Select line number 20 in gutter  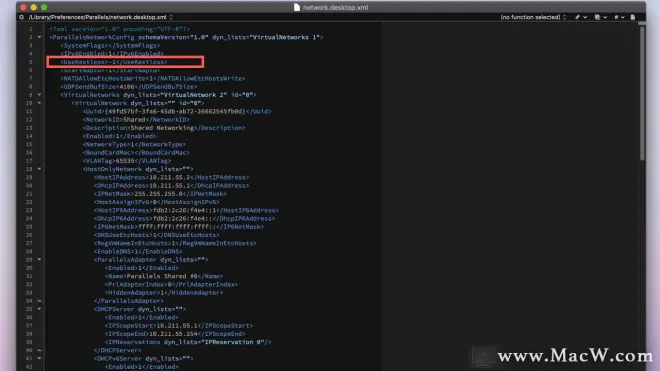click(x=29, y=185)
